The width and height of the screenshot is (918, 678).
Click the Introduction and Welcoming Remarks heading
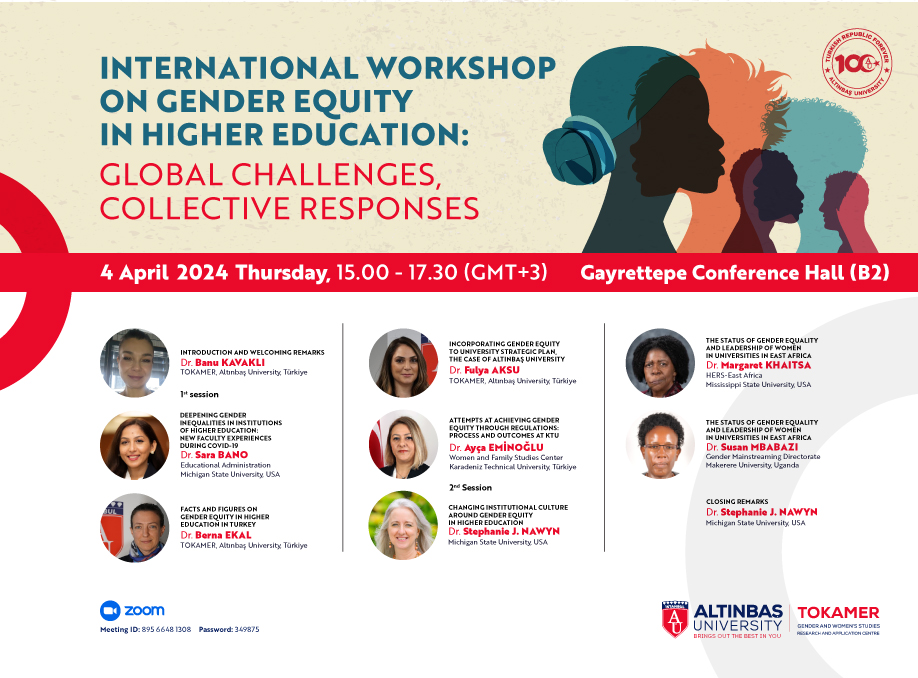252,352
